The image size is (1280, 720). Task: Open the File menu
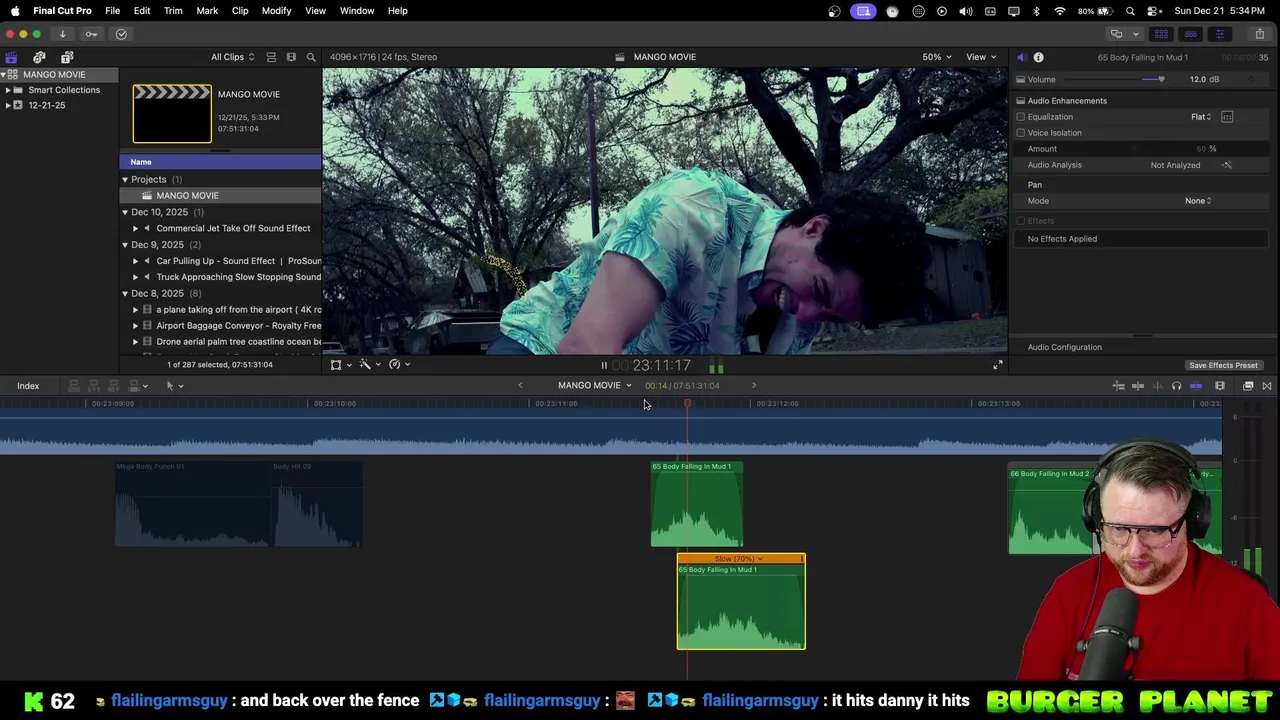112,11
